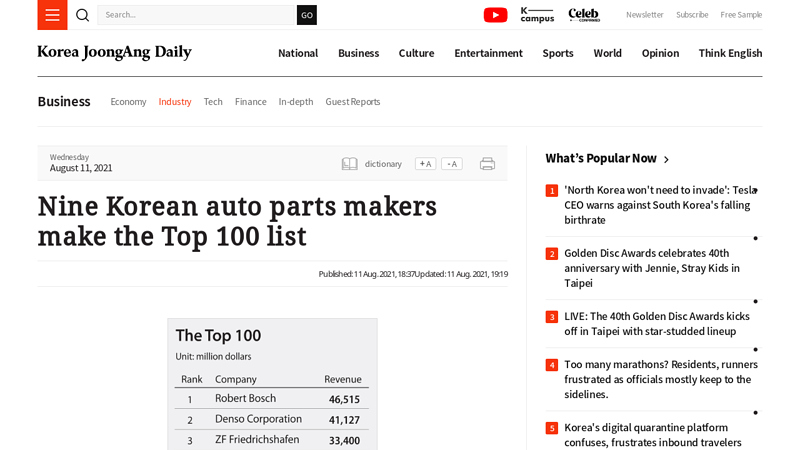Decrease font size with -A button

pos(452,164)
